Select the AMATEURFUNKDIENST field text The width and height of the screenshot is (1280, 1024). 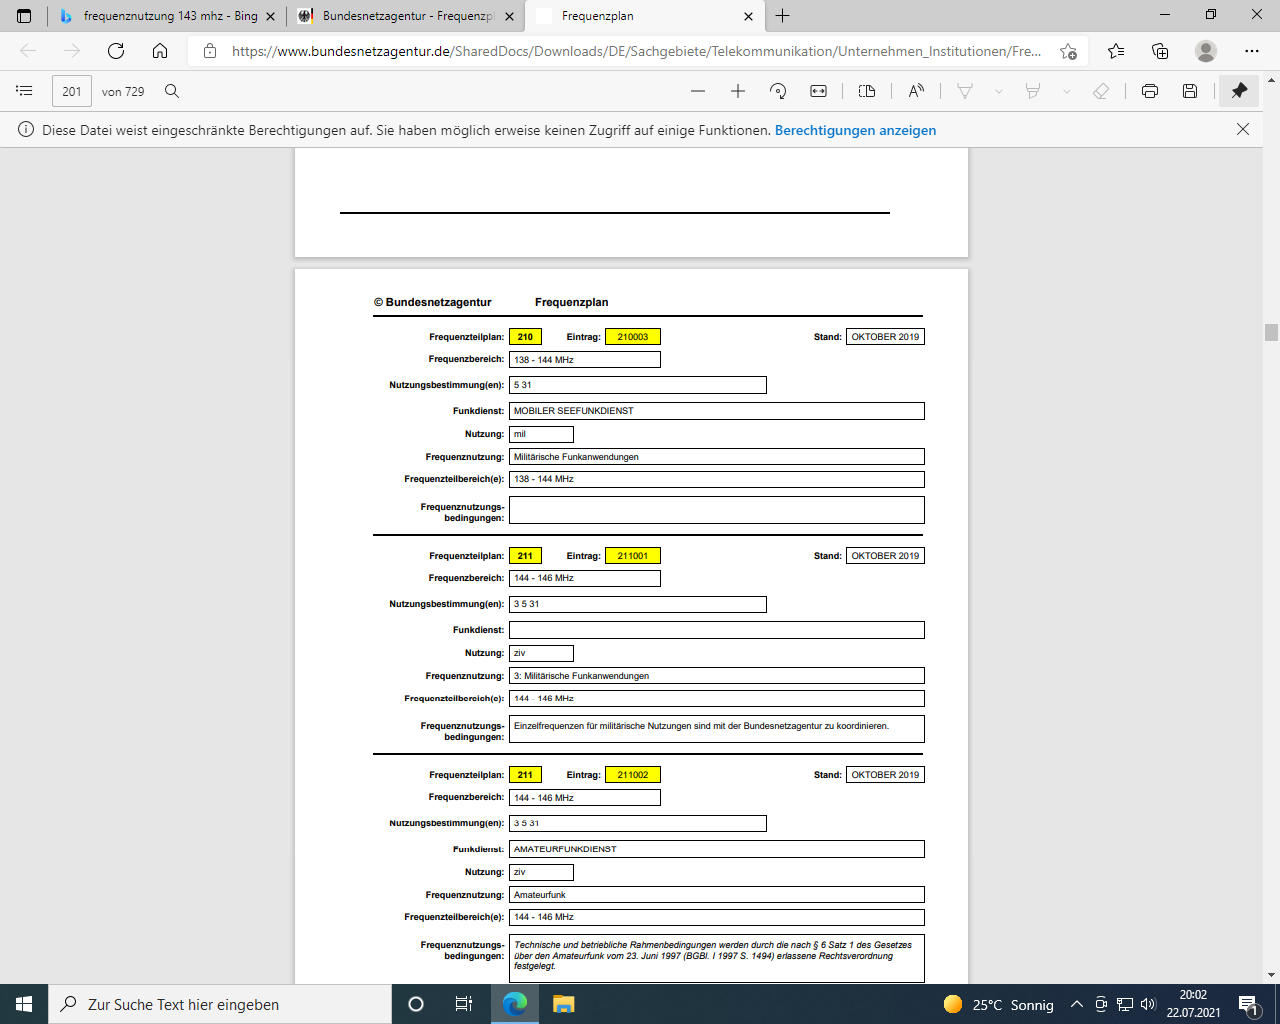click(x=565, y=849)
